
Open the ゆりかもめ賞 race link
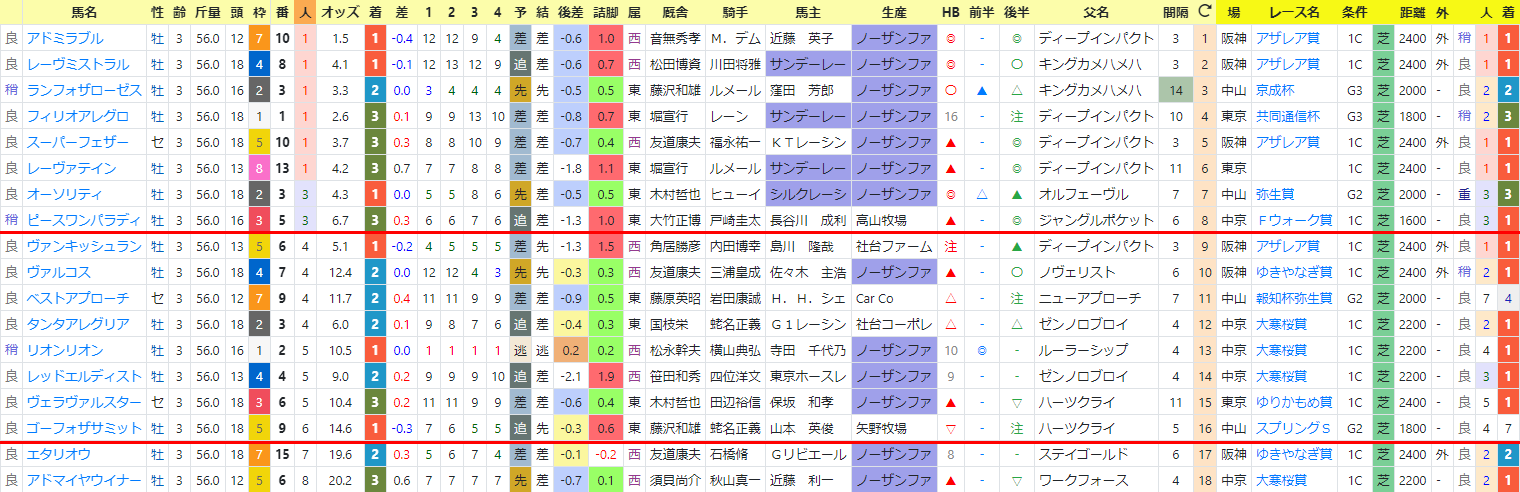(1295, 403)
